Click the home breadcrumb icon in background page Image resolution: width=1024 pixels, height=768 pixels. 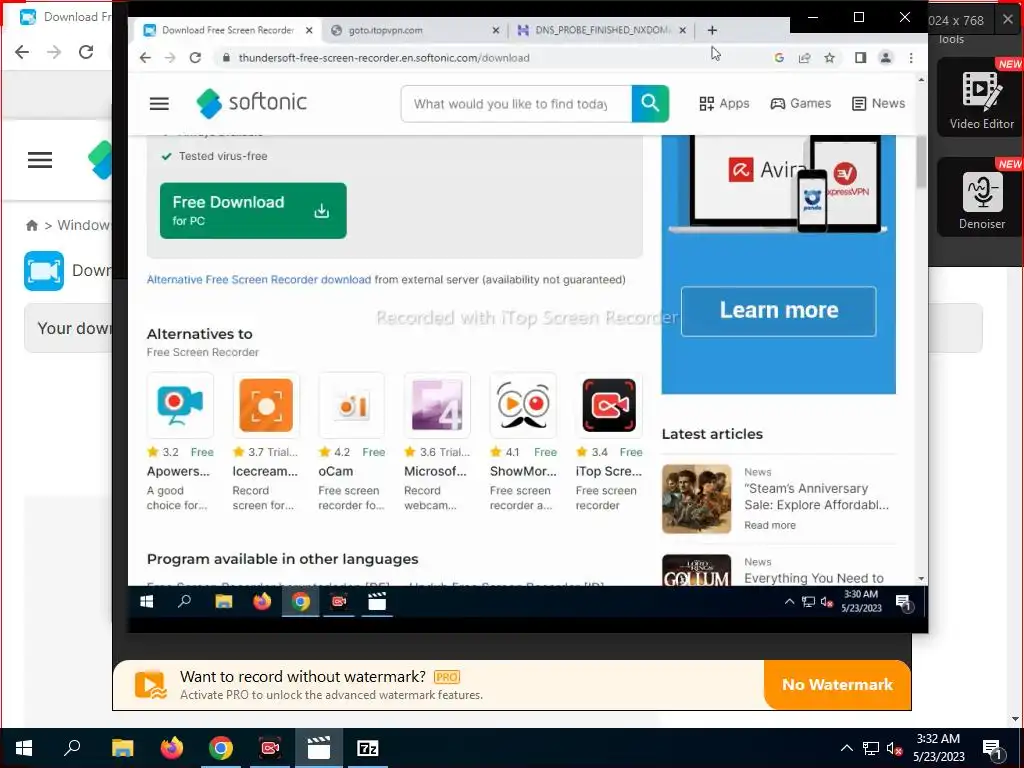pos(31,225)
